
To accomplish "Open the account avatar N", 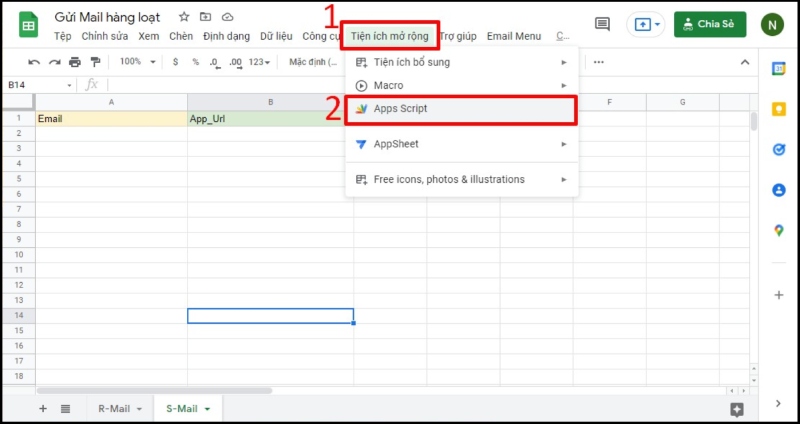I will pyautogui.click(x=772, y=24).
